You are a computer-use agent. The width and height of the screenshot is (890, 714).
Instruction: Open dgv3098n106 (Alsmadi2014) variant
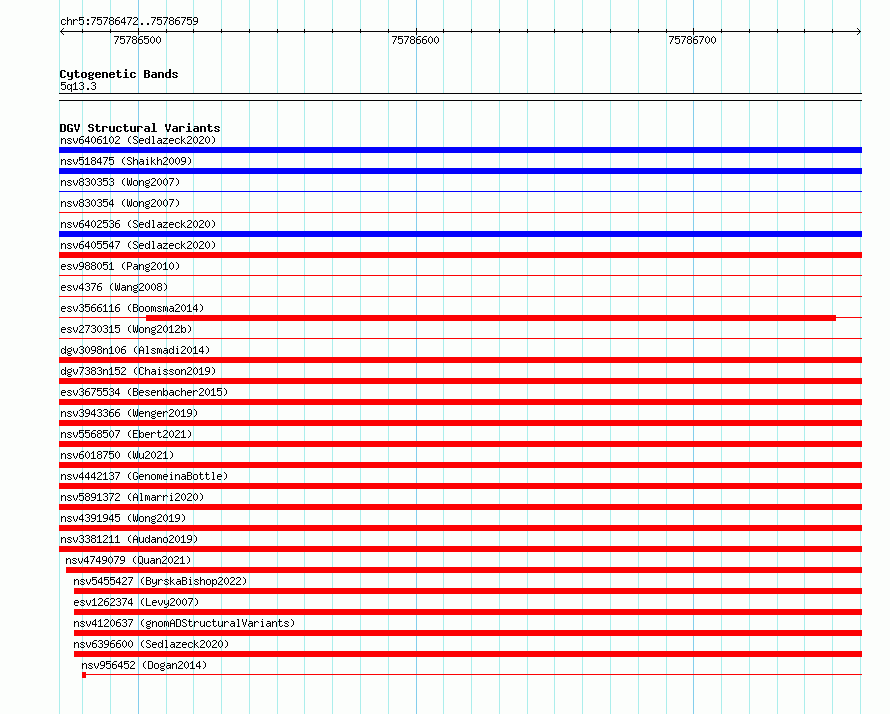pos(135,350)
